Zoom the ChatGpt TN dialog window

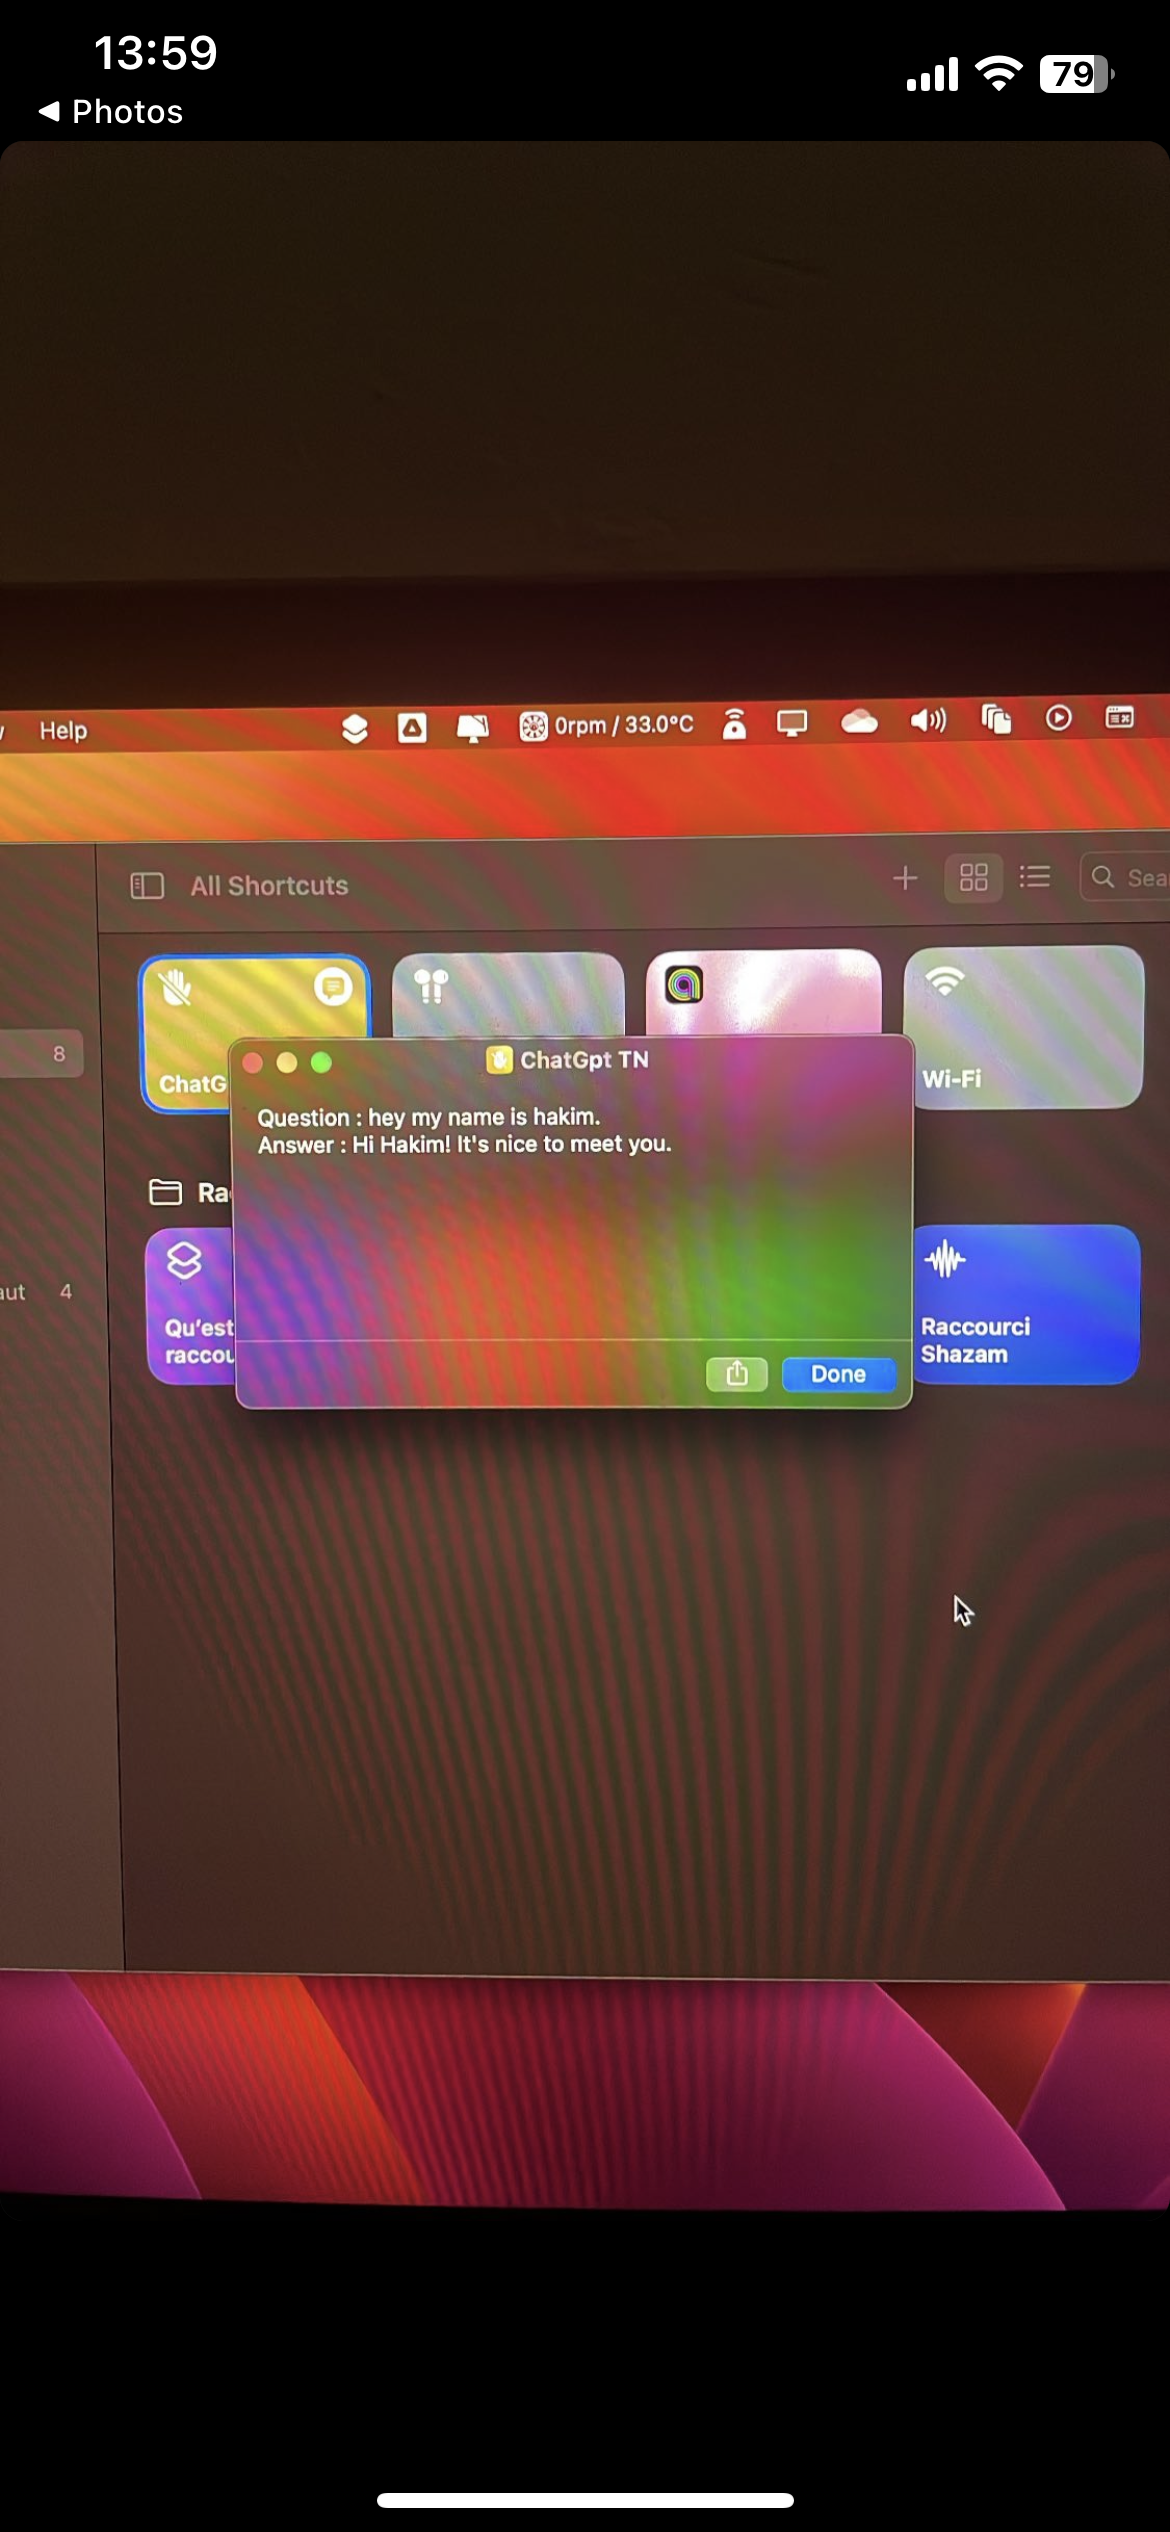point(321,1062)
